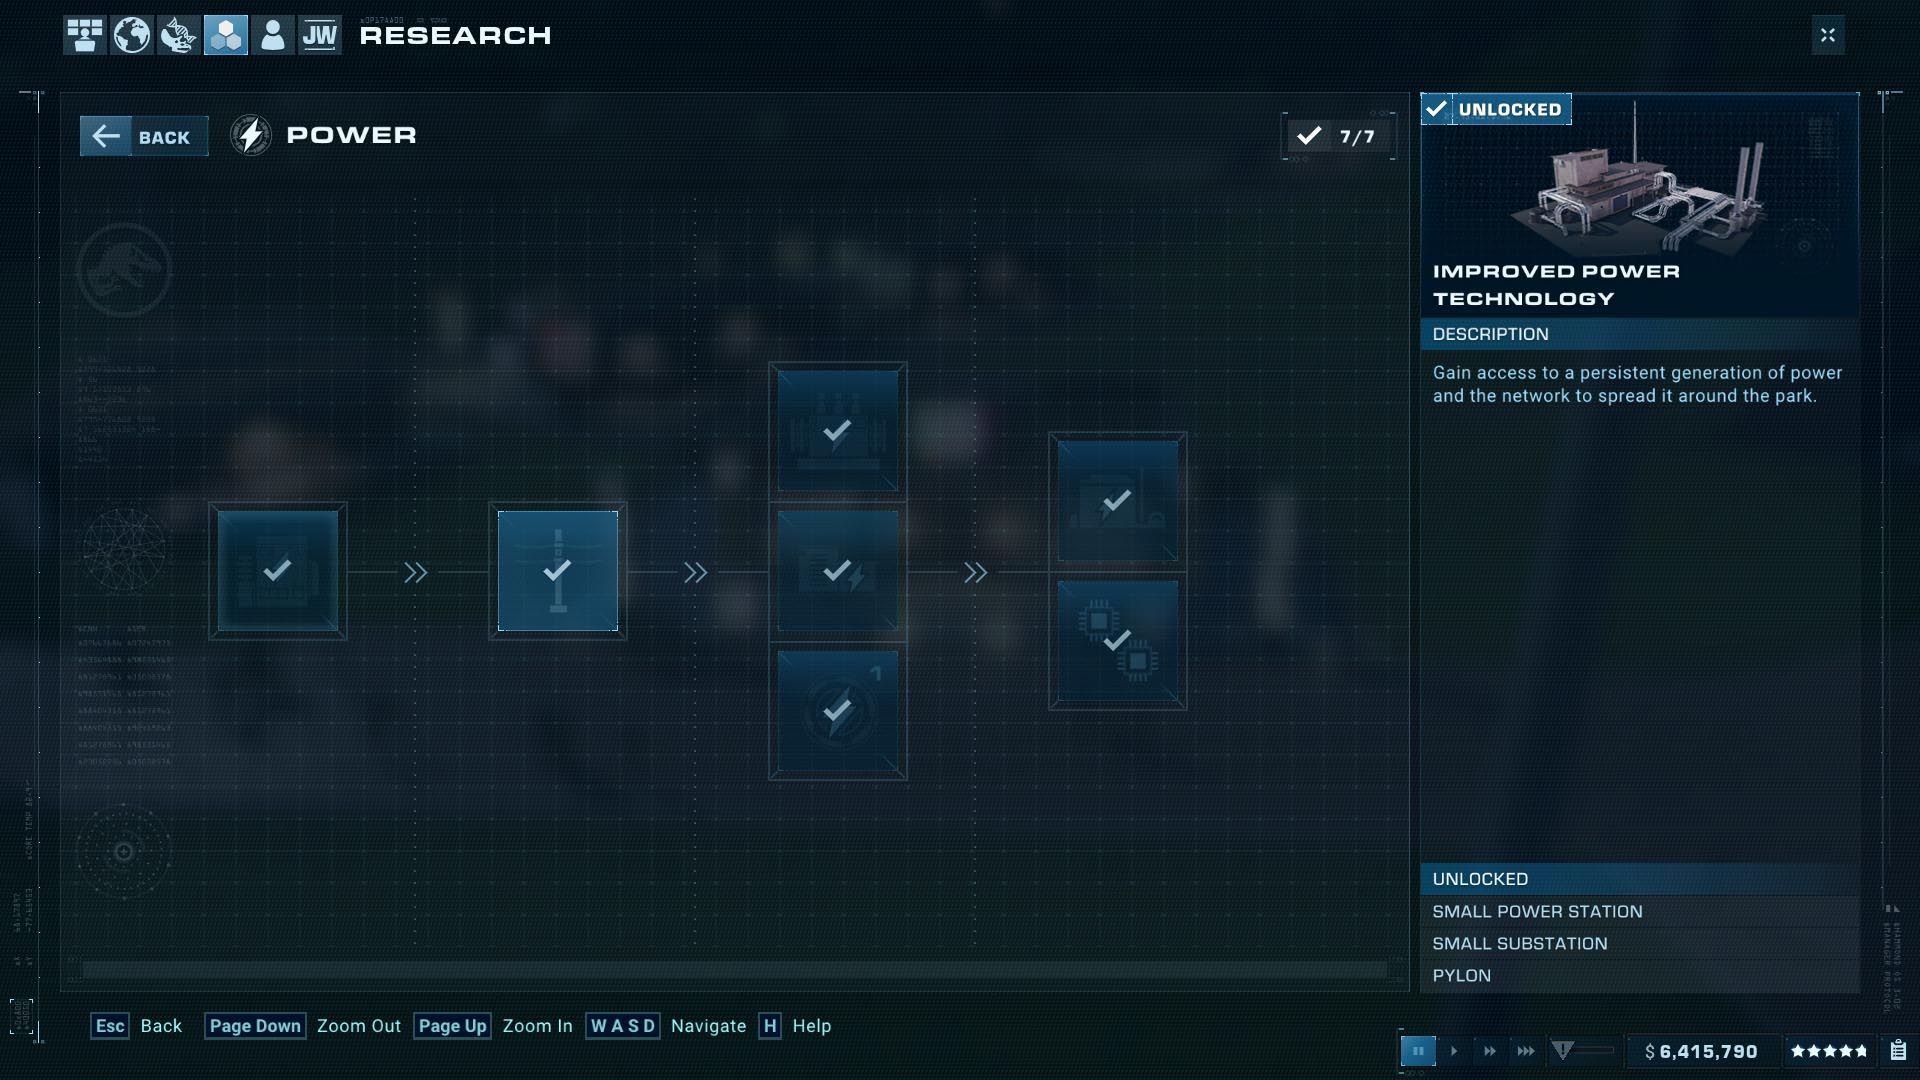
Task: Click the money balance $6,415,790
Action: (x=1701, y=1051)
